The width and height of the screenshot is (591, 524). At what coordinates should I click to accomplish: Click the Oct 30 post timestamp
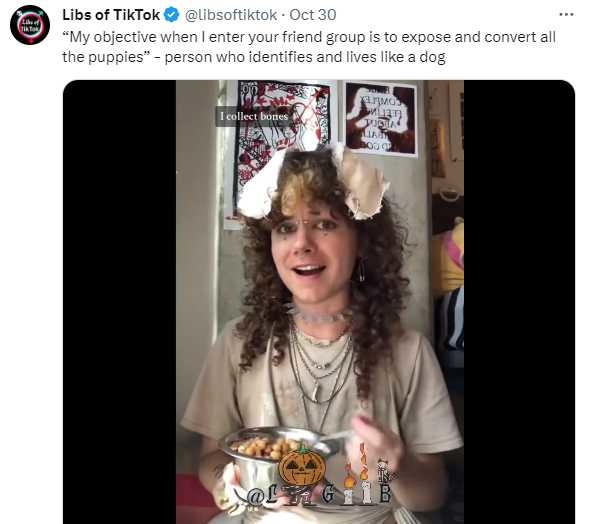click(312, 15)
